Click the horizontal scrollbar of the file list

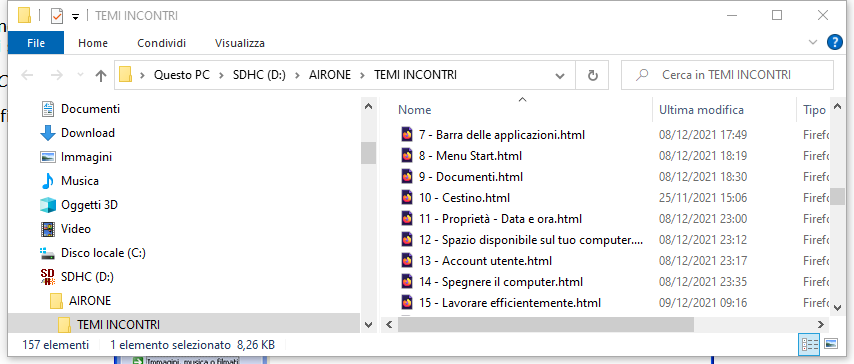546,324
